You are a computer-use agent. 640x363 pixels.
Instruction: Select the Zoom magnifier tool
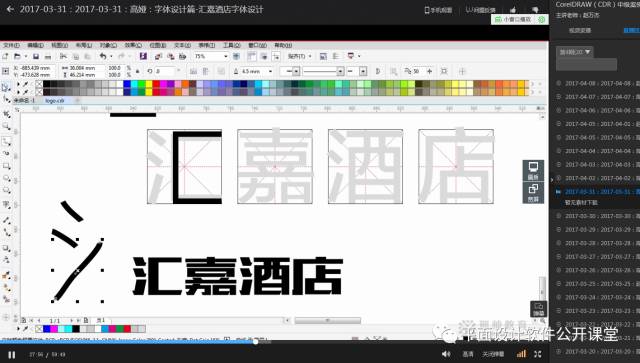pyautogui.click(x=6, y=127)
